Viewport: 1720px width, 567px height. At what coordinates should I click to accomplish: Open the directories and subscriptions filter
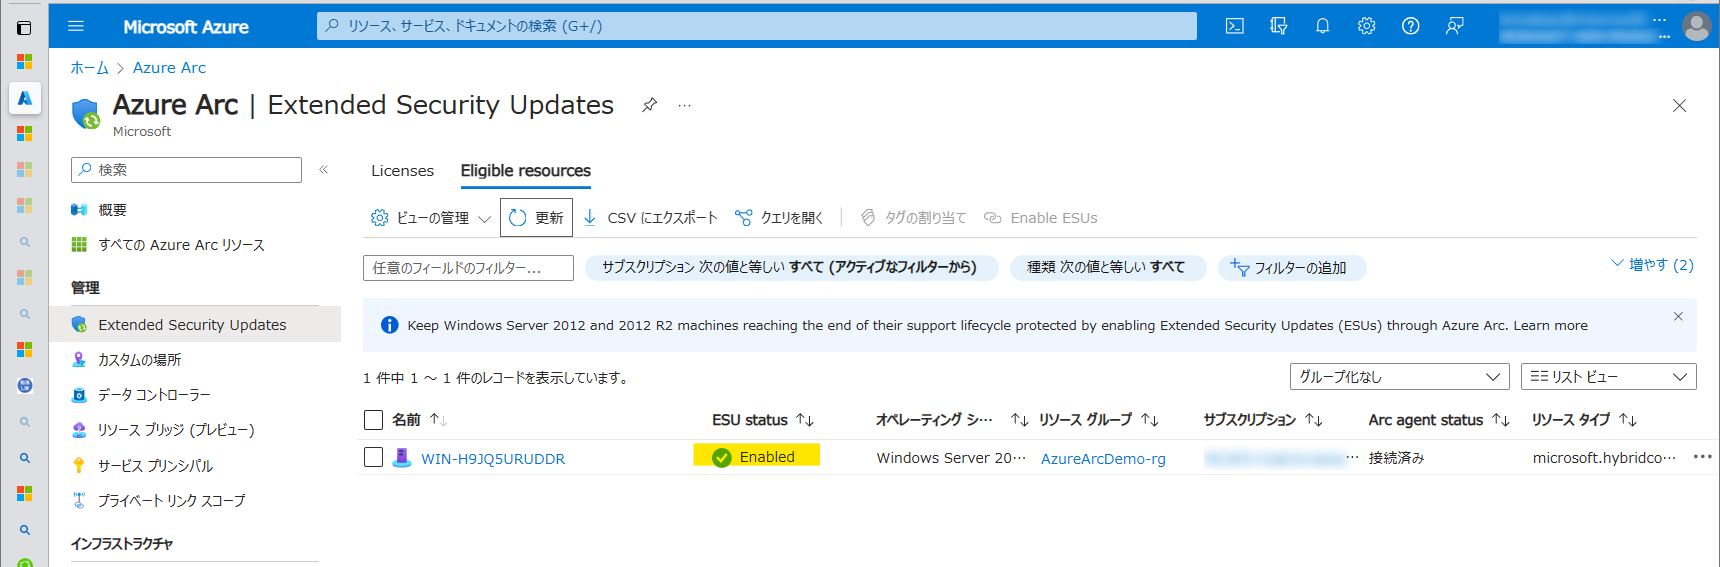coord(1279,26)
